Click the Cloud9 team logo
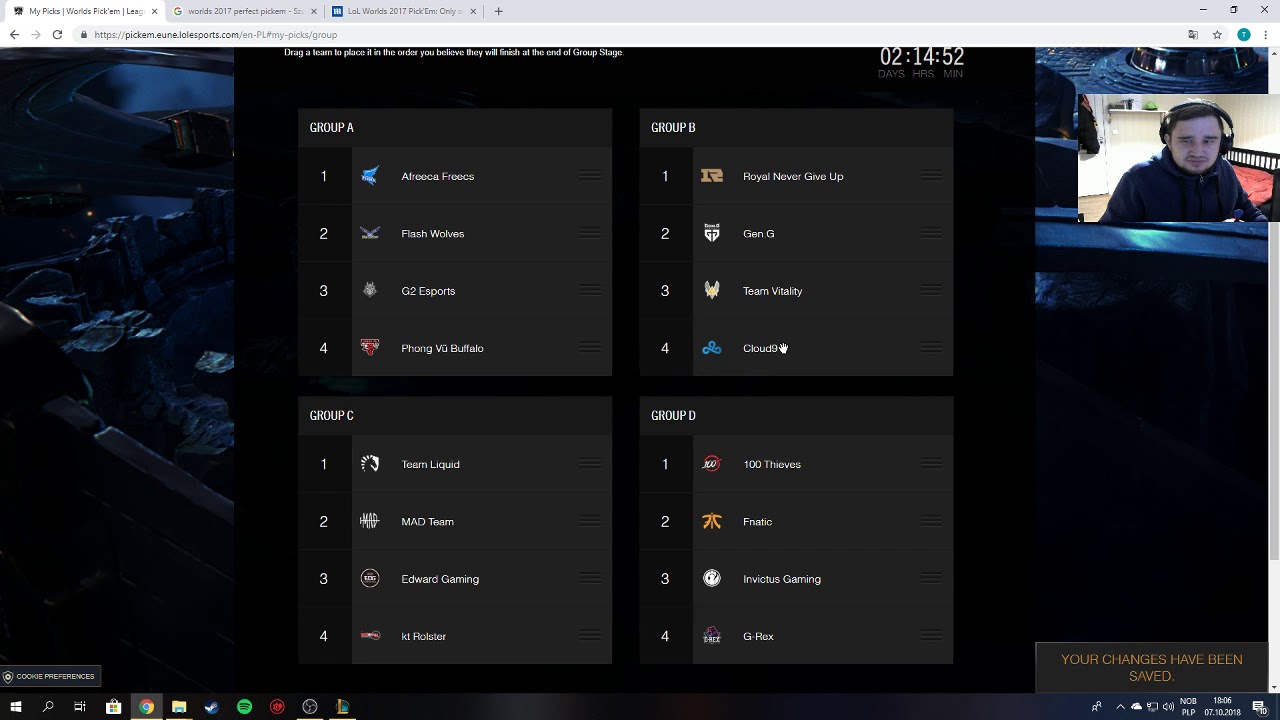Image resolution: width=1280 pixels, height=720 pixels. click(x=712, y=348)
